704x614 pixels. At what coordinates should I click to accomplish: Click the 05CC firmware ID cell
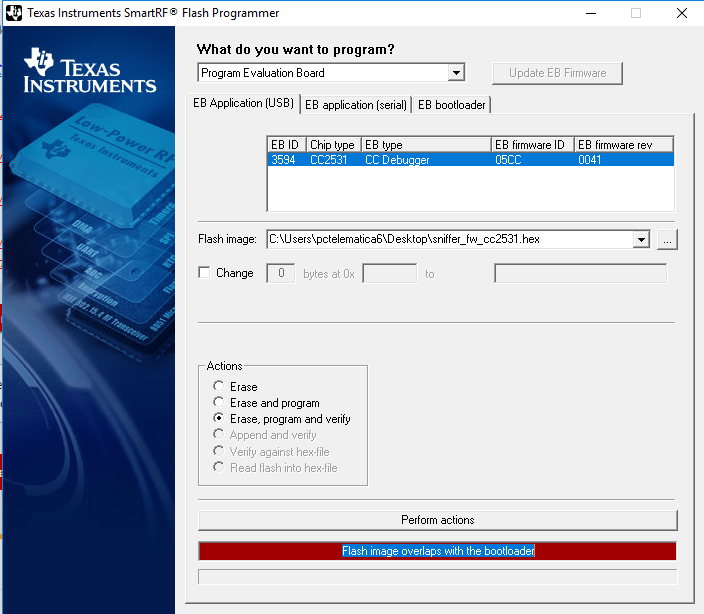click(508, 160)
